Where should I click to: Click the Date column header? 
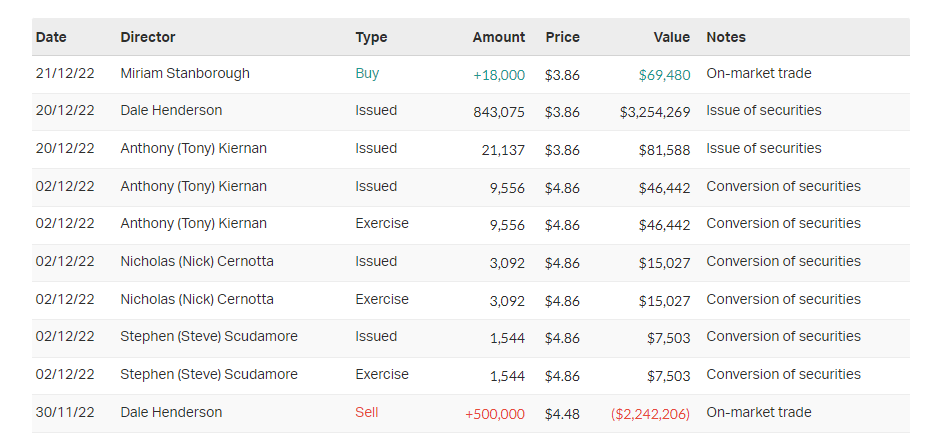(51, 37)
